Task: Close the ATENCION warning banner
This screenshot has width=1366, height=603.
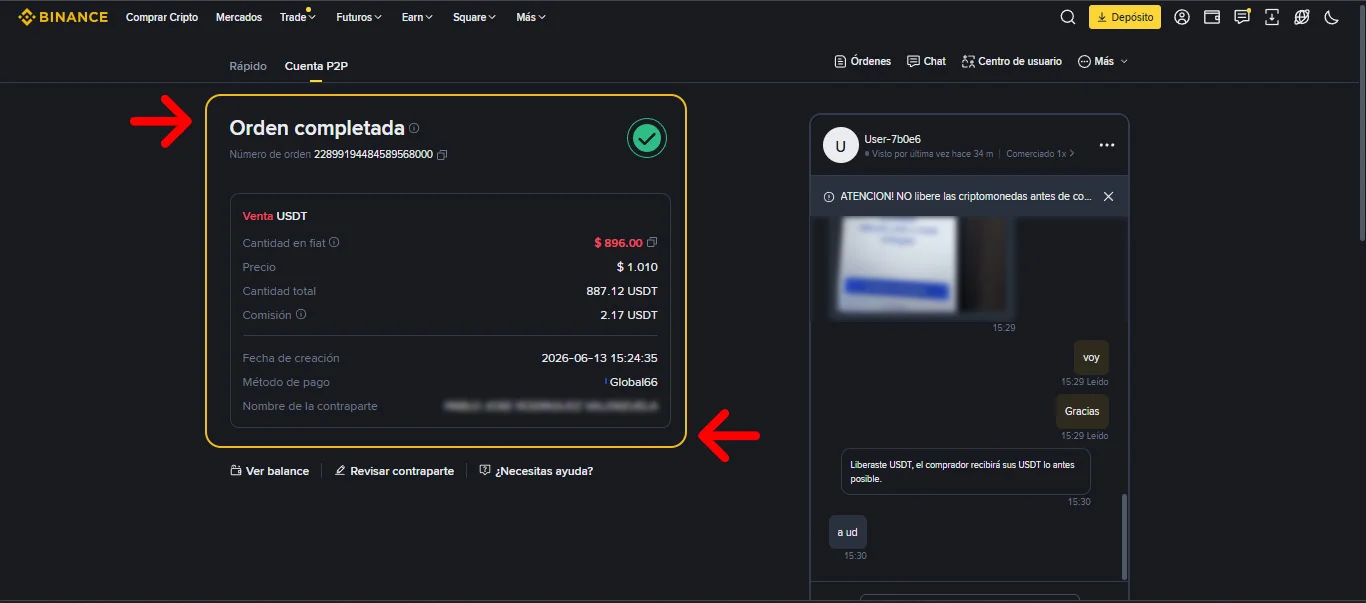Action: 1108,197
